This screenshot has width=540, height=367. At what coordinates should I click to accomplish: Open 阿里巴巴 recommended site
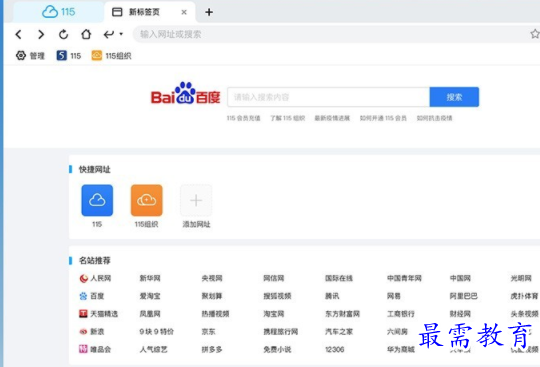464,296
